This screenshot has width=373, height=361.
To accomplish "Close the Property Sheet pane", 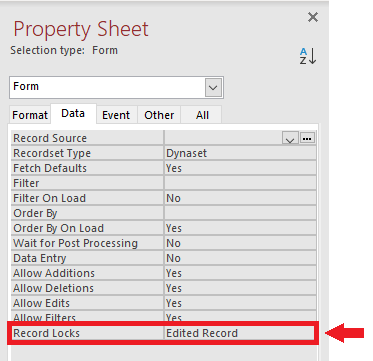I will click(x=313, y=17).
